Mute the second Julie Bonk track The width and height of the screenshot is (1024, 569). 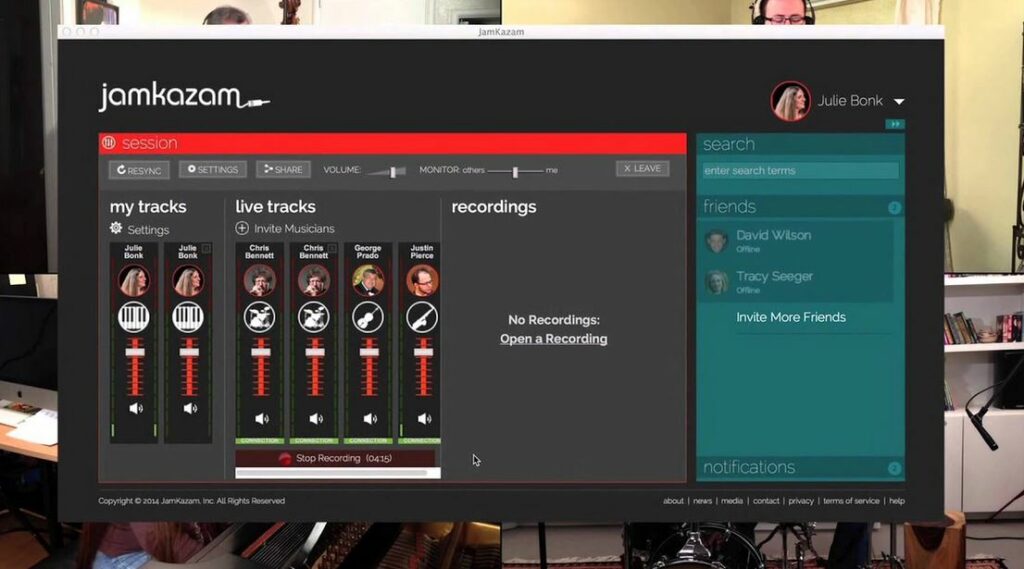point(190,408)
